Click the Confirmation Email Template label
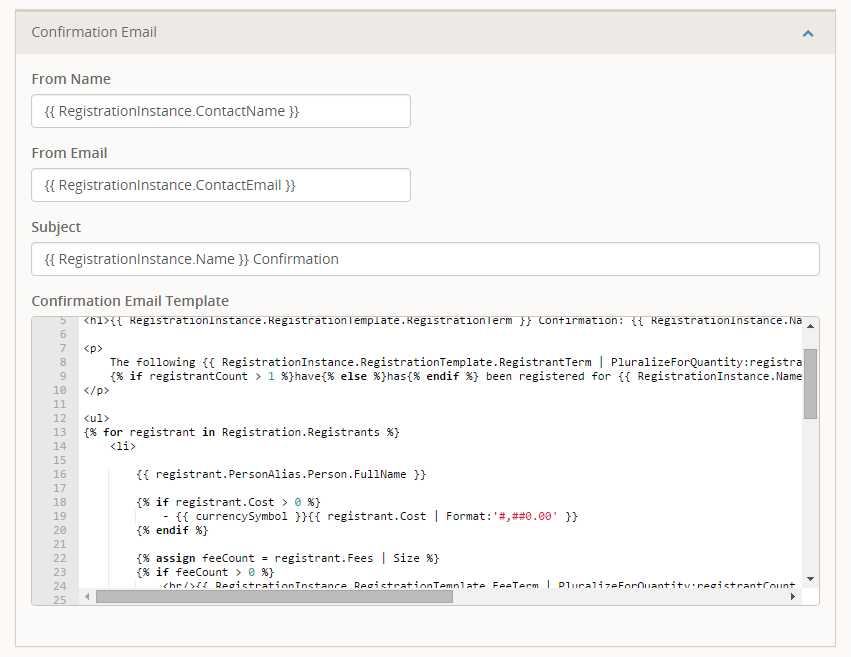This screenshot has height=657, width=851. coord(130,301)
